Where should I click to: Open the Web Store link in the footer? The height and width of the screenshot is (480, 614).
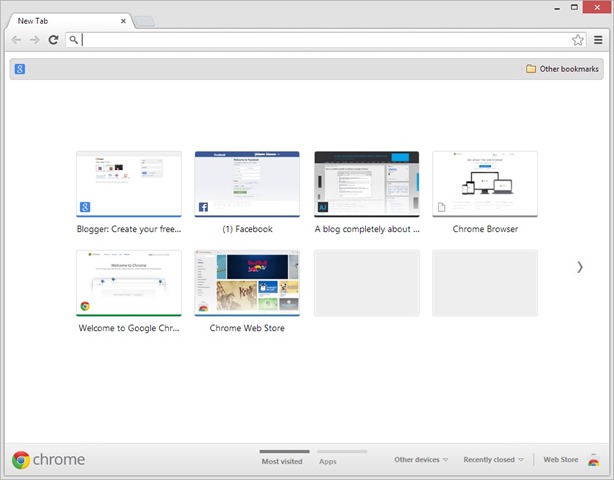560,460
